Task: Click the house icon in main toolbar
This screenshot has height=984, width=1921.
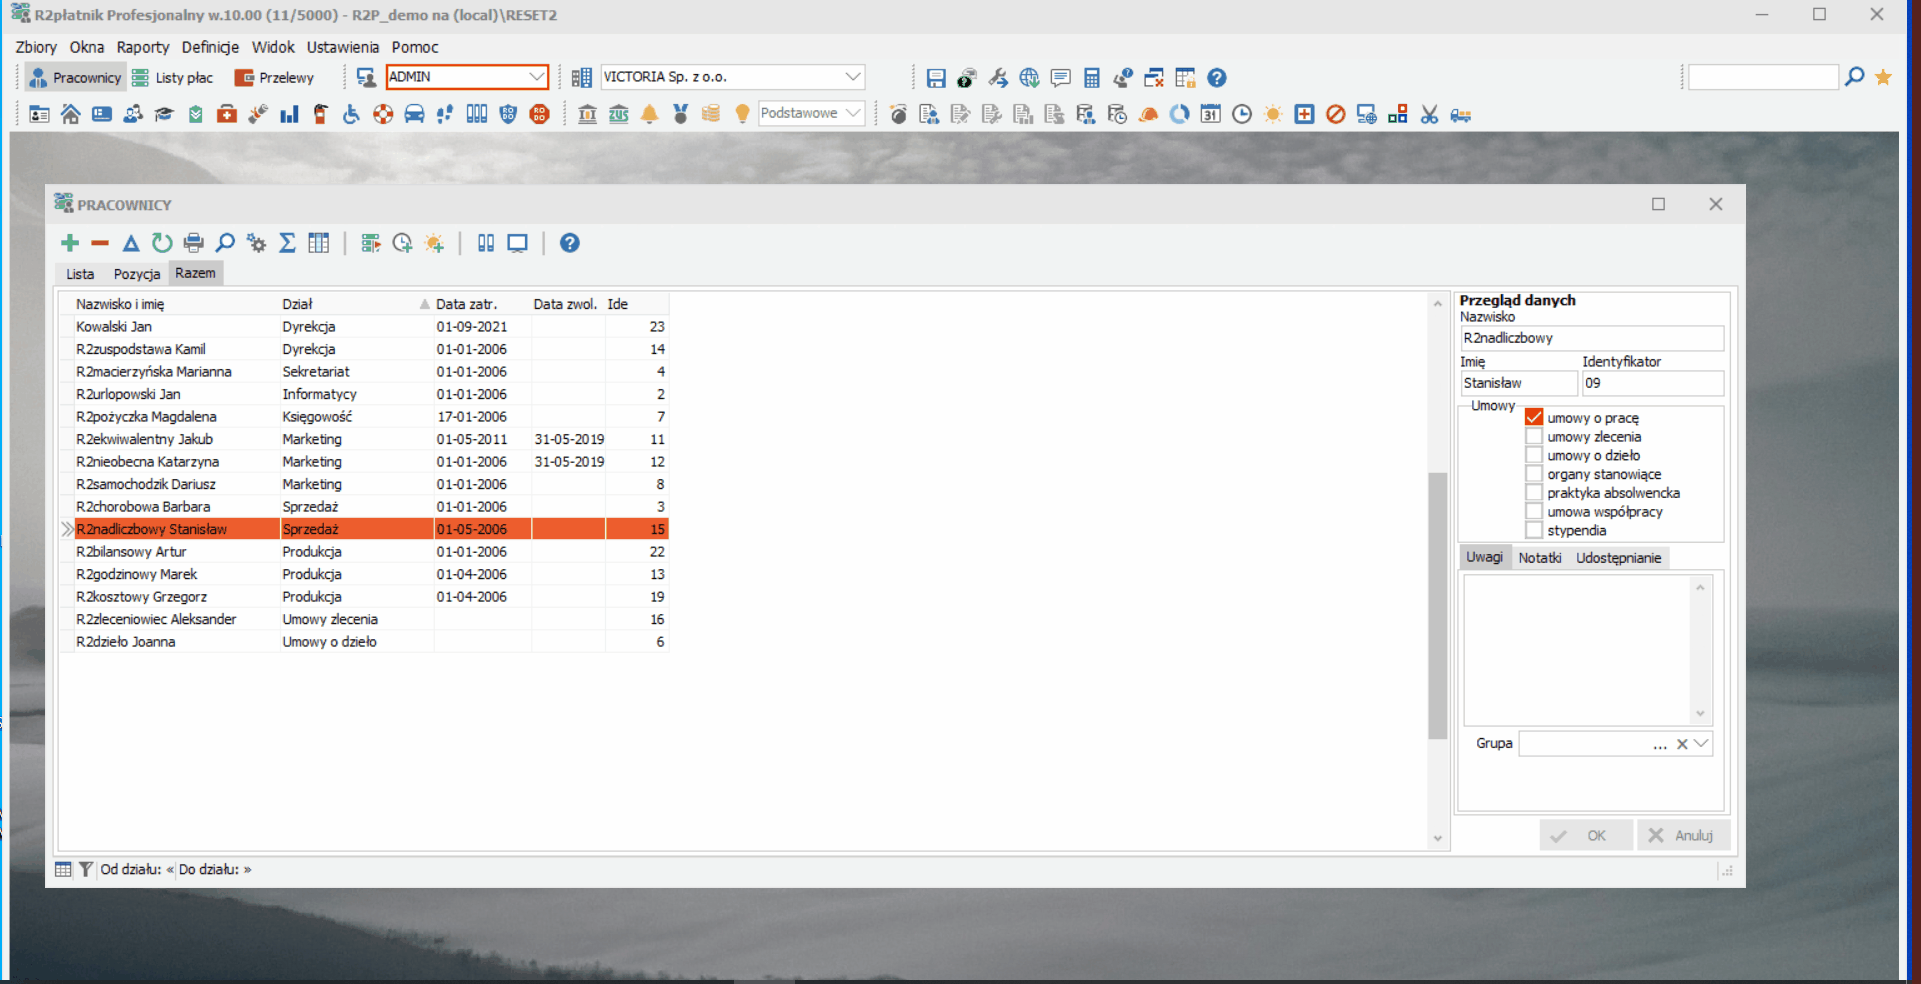Action: (70, 114)
